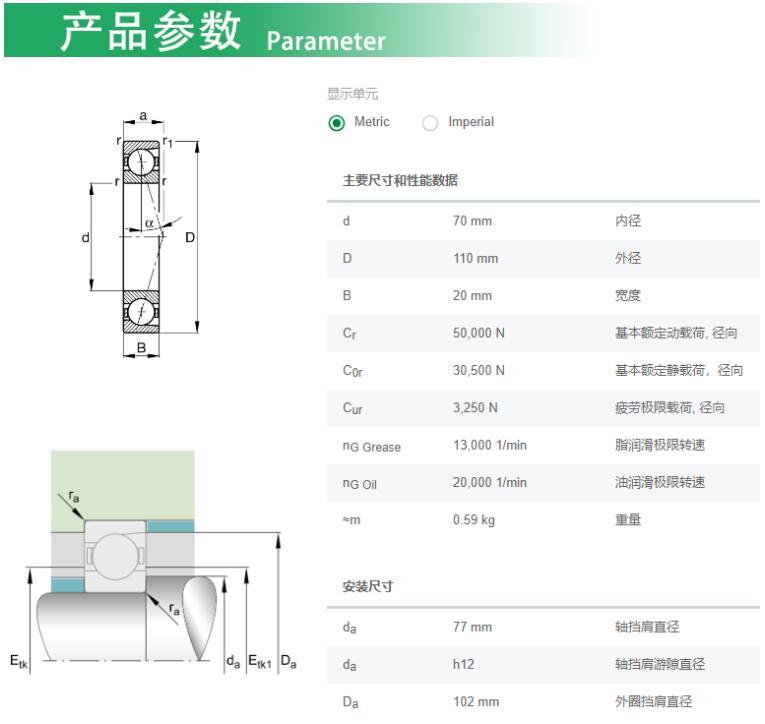This screenshot has width=765, height=724.
Task: Click the 3,250 N fatigue limit value
Action: [x=475, y=408]
